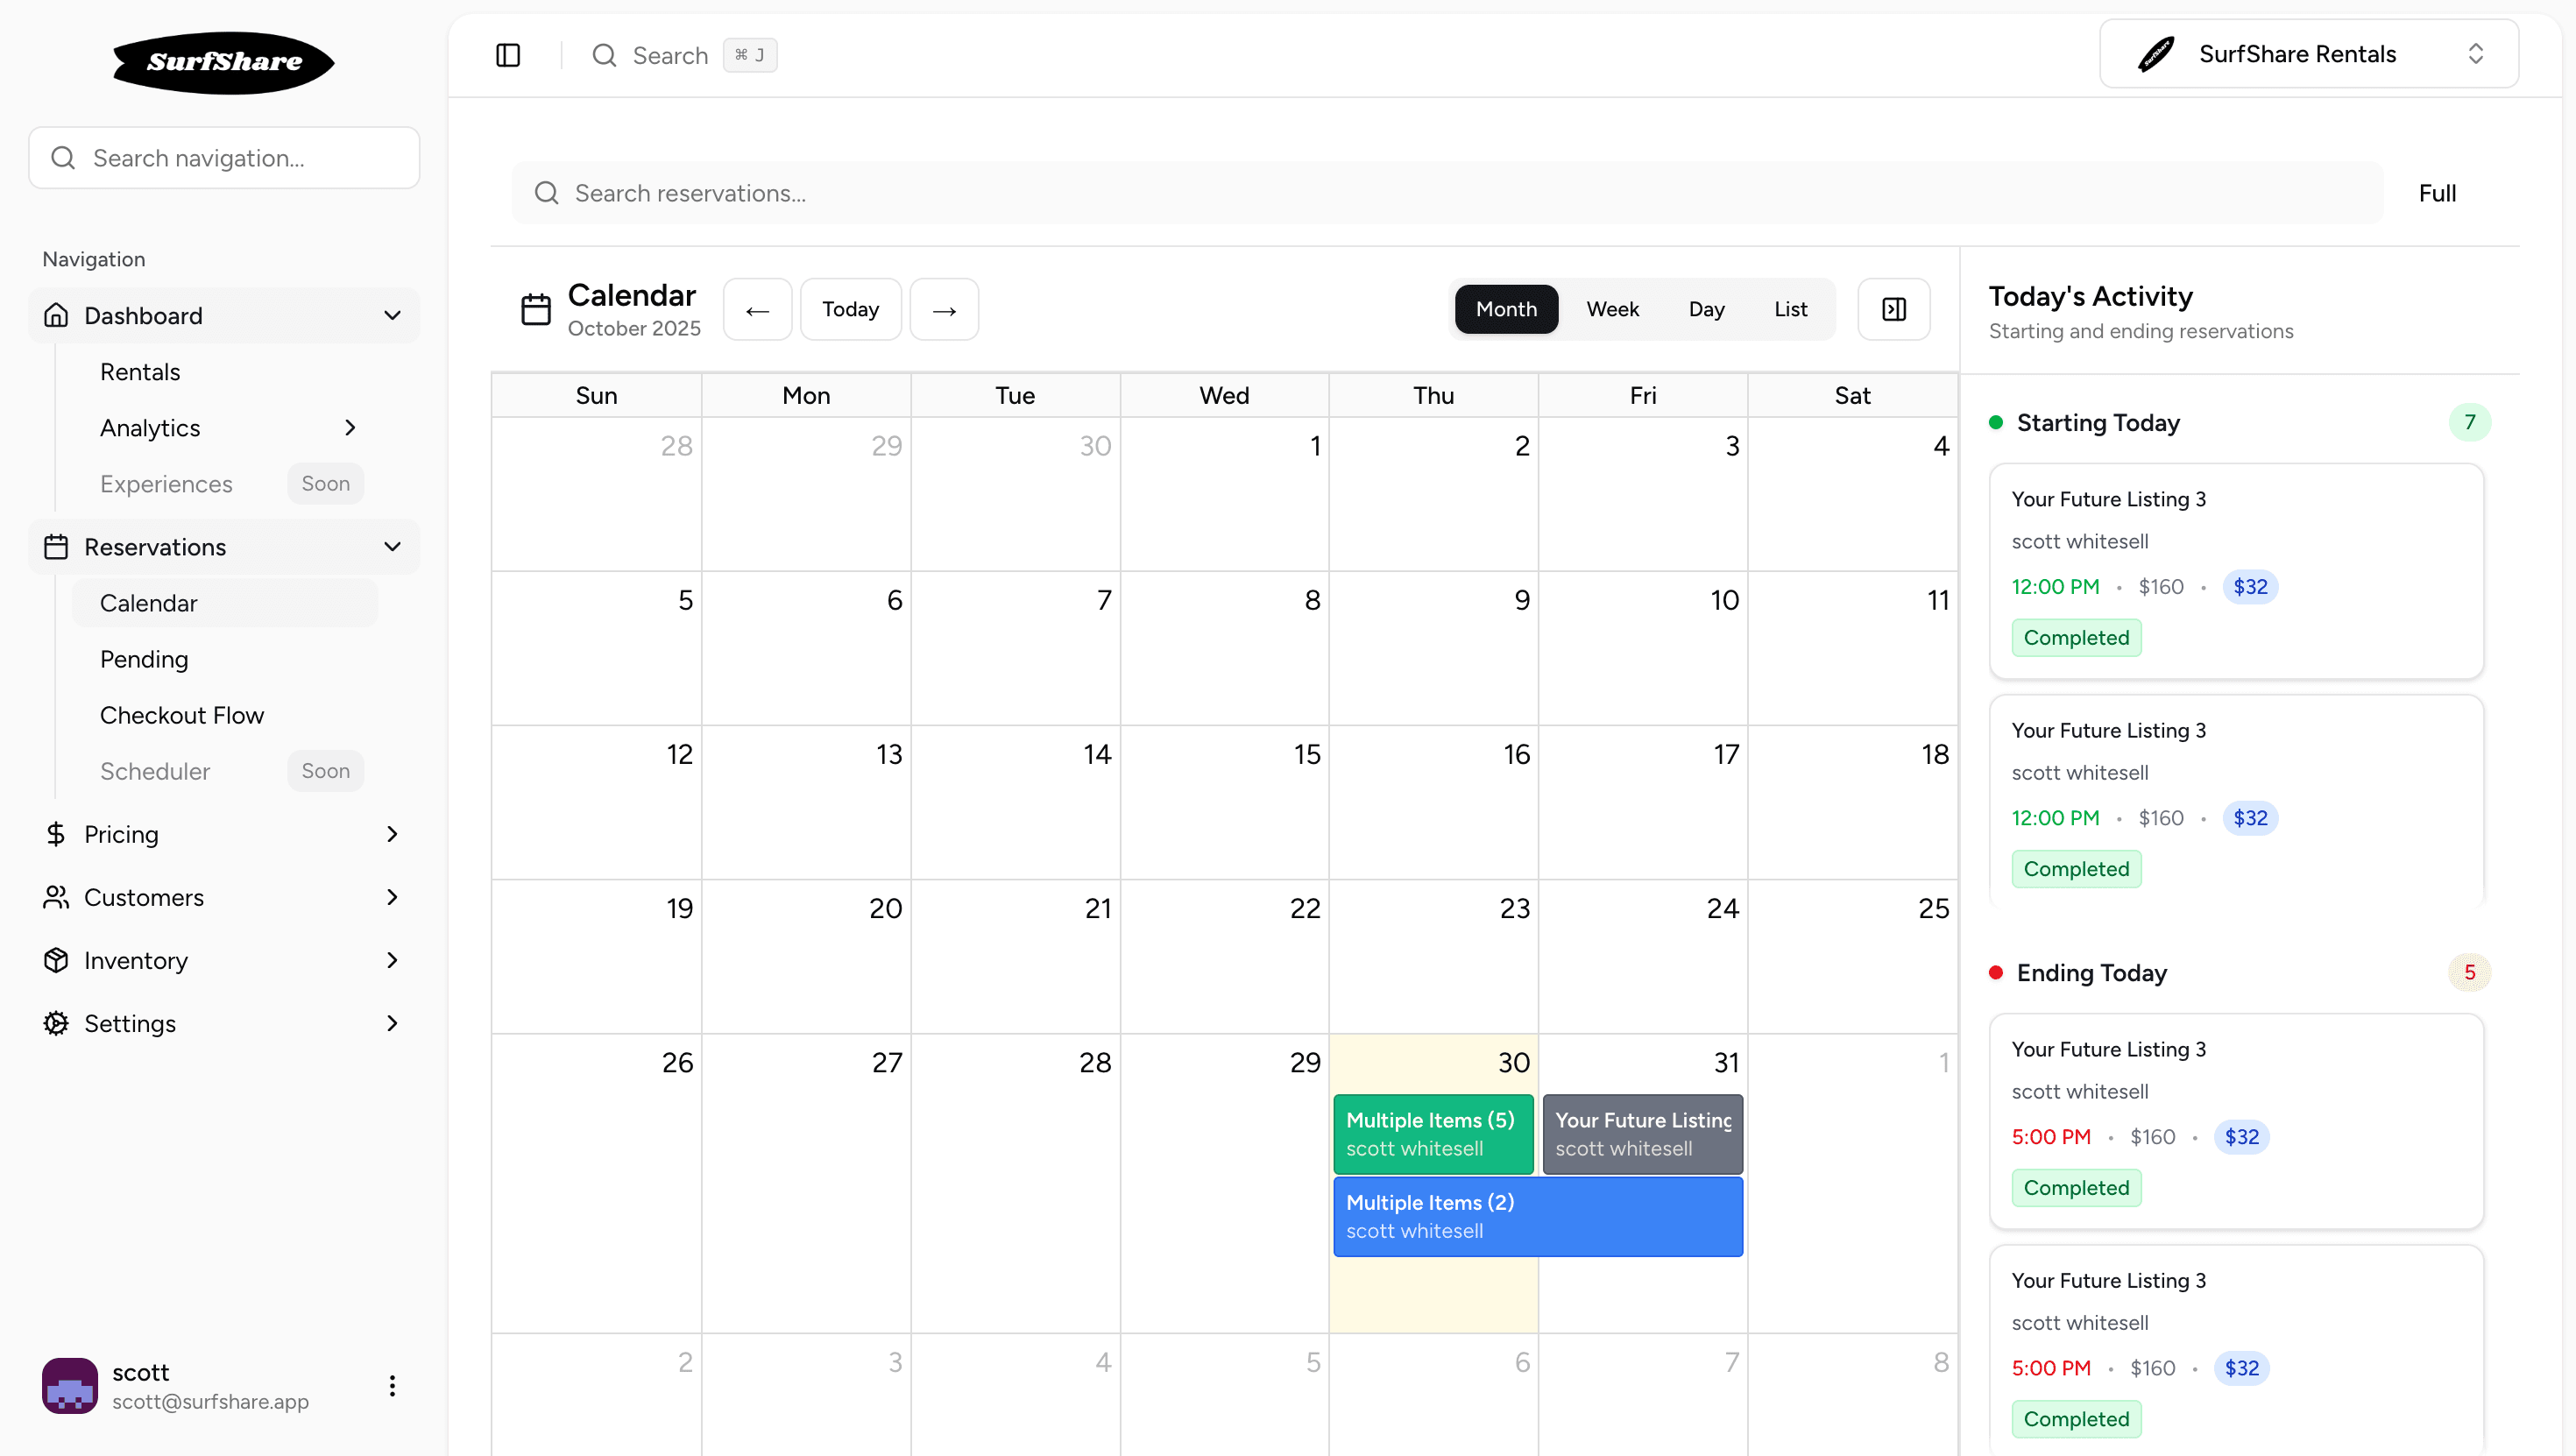
Task: Click the Full button
Action: pos(2437,193)
